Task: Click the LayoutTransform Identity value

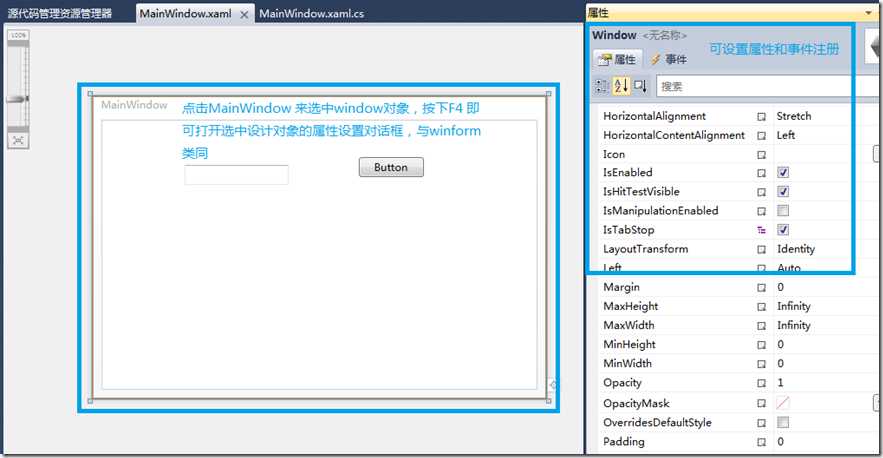Action: coord(796,249)
